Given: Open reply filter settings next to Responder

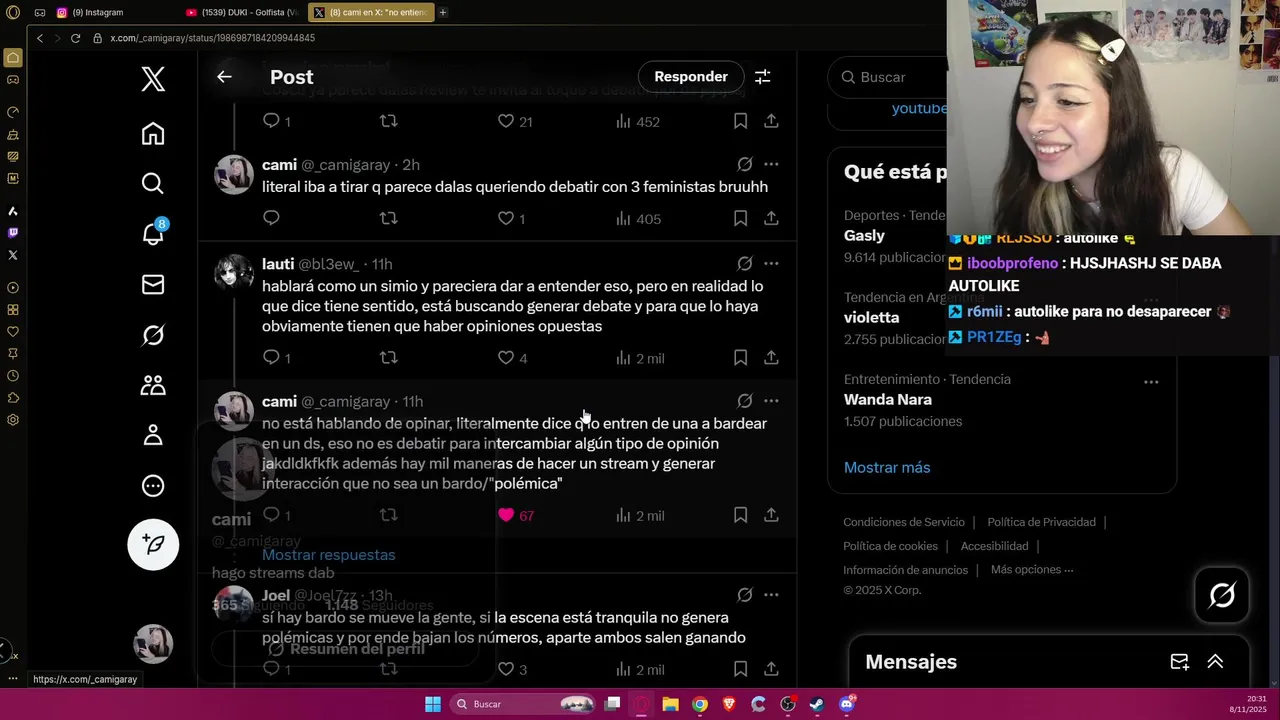Looking at the screenshot, I should coord(762,77).
